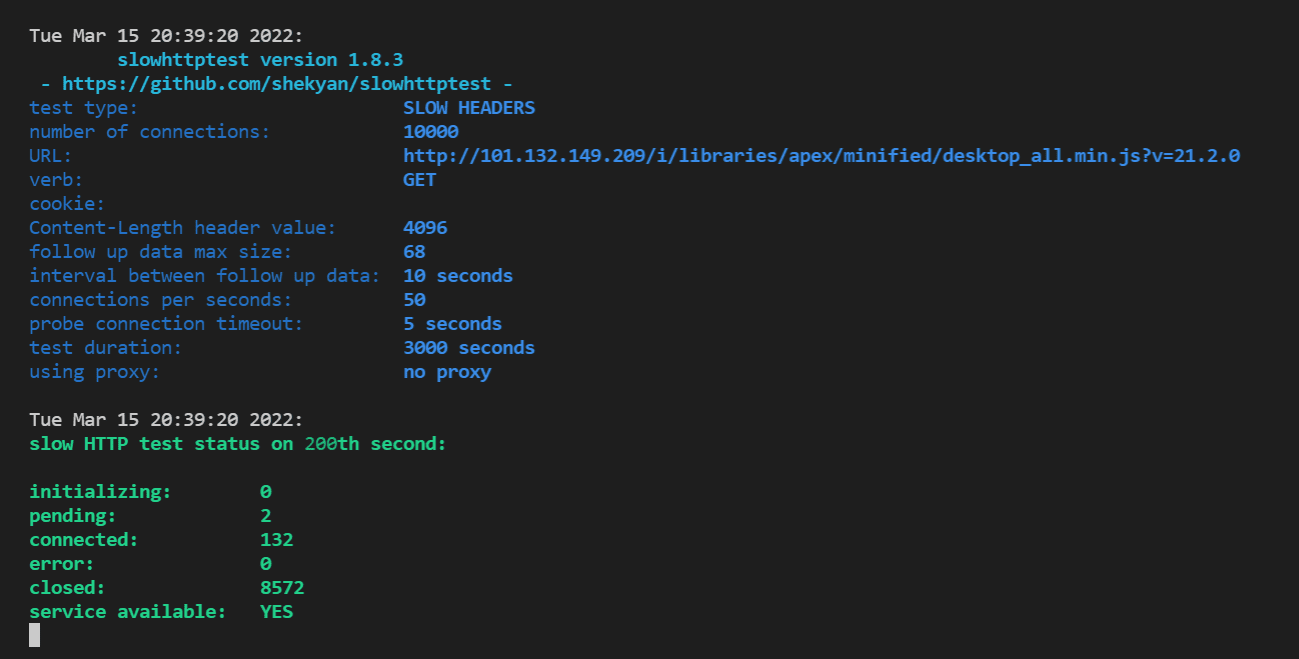Click the 5 seconds probe timeout value
This screenshot has height=659, width=1299.
pos(452,324)
